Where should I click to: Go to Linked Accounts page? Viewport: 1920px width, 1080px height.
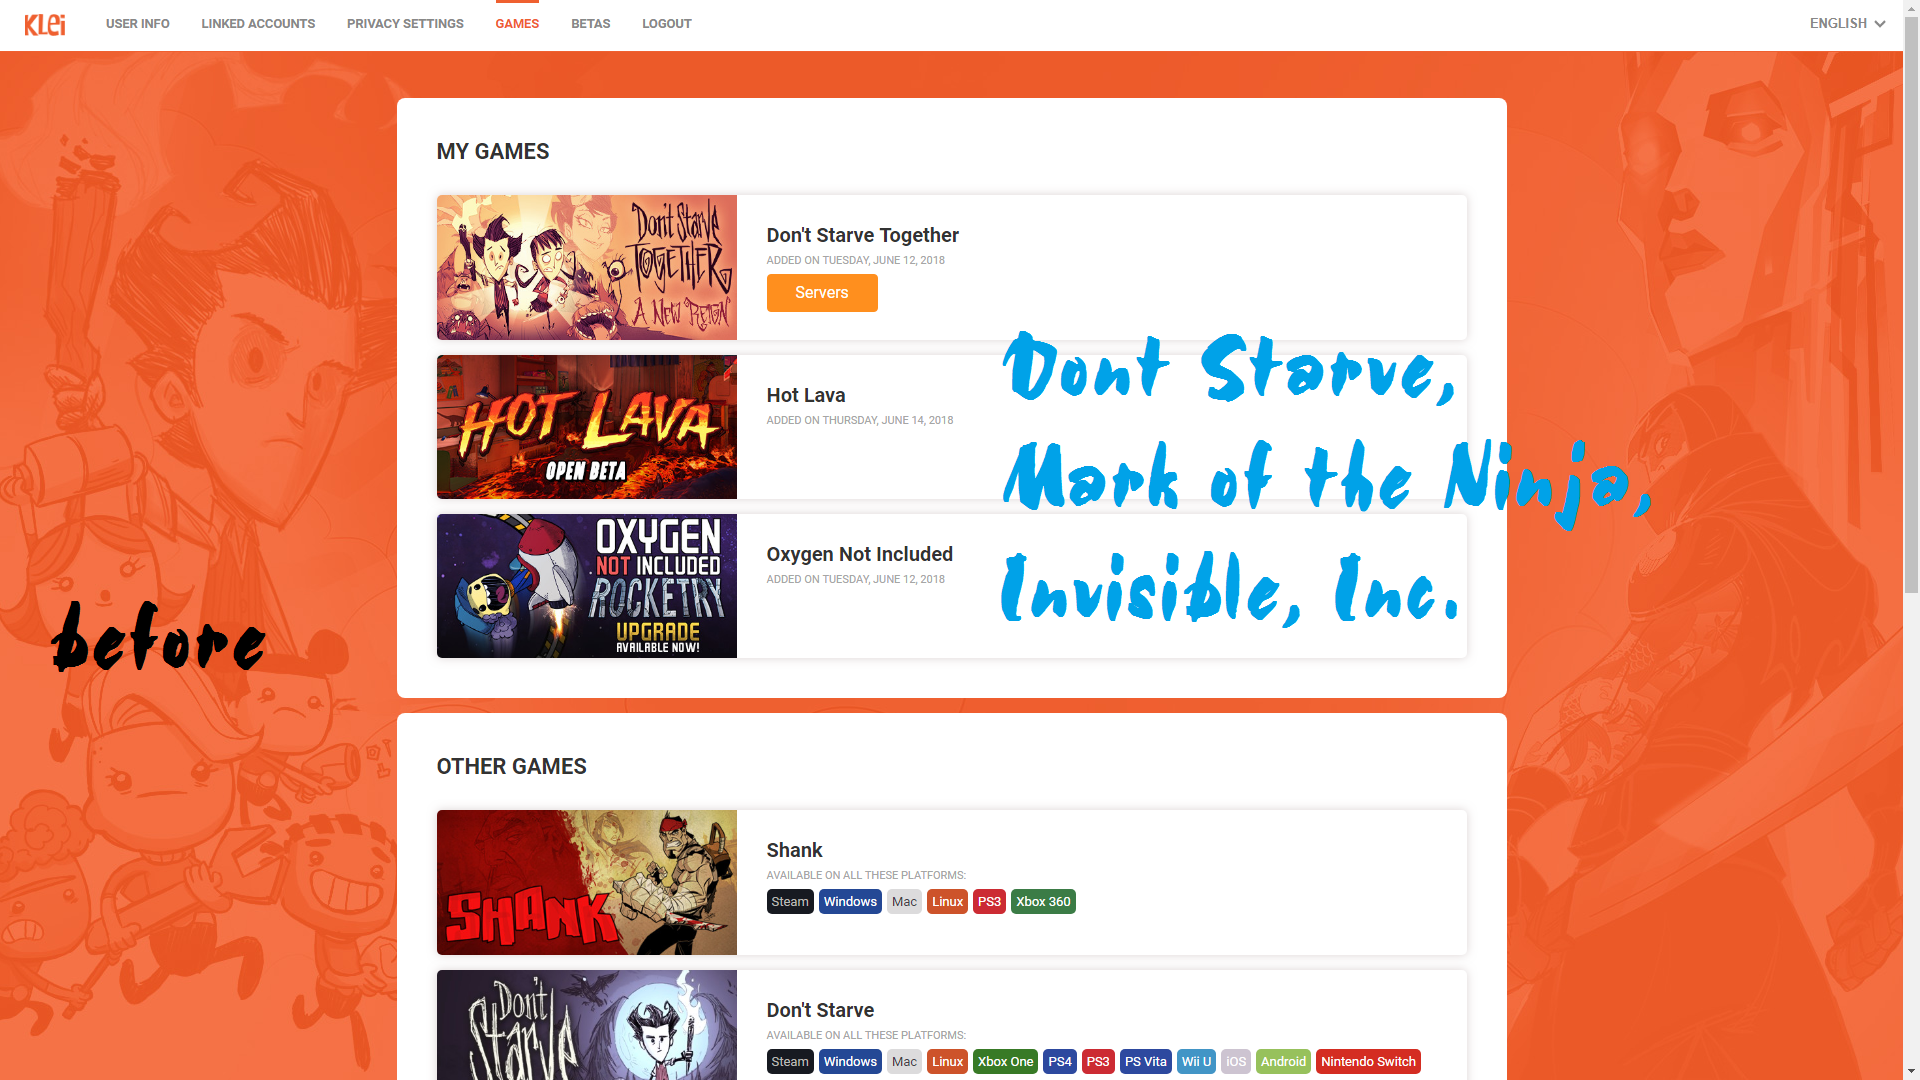click(258, 24)
